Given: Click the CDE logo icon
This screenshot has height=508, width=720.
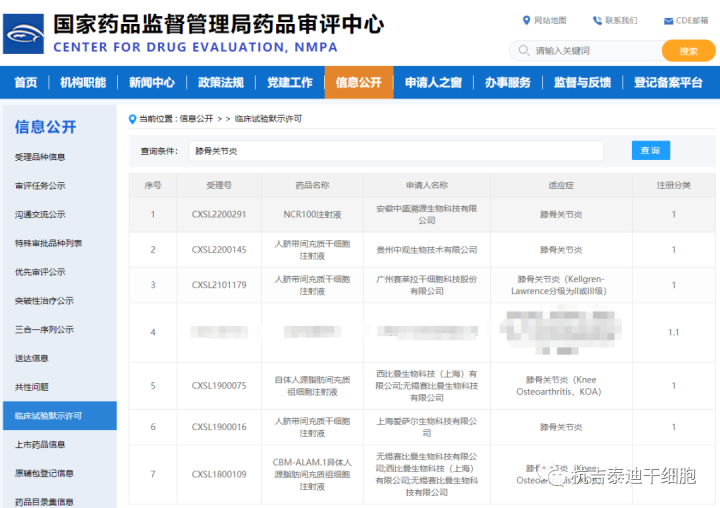Looking at the screenshot, I should click(x=23, y=34).
